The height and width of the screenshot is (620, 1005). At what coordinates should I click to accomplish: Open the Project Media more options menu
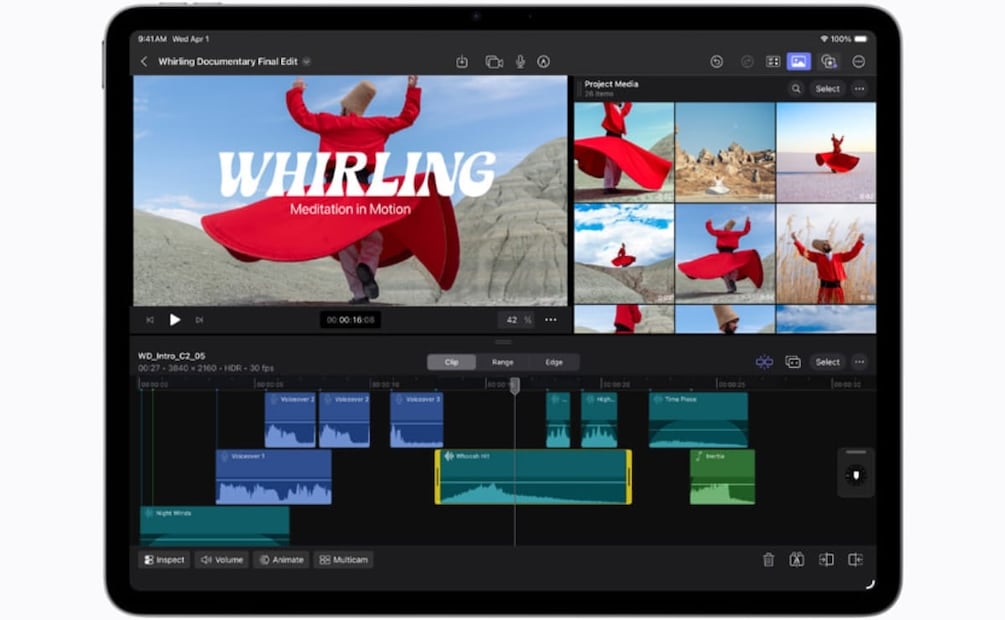859,89
